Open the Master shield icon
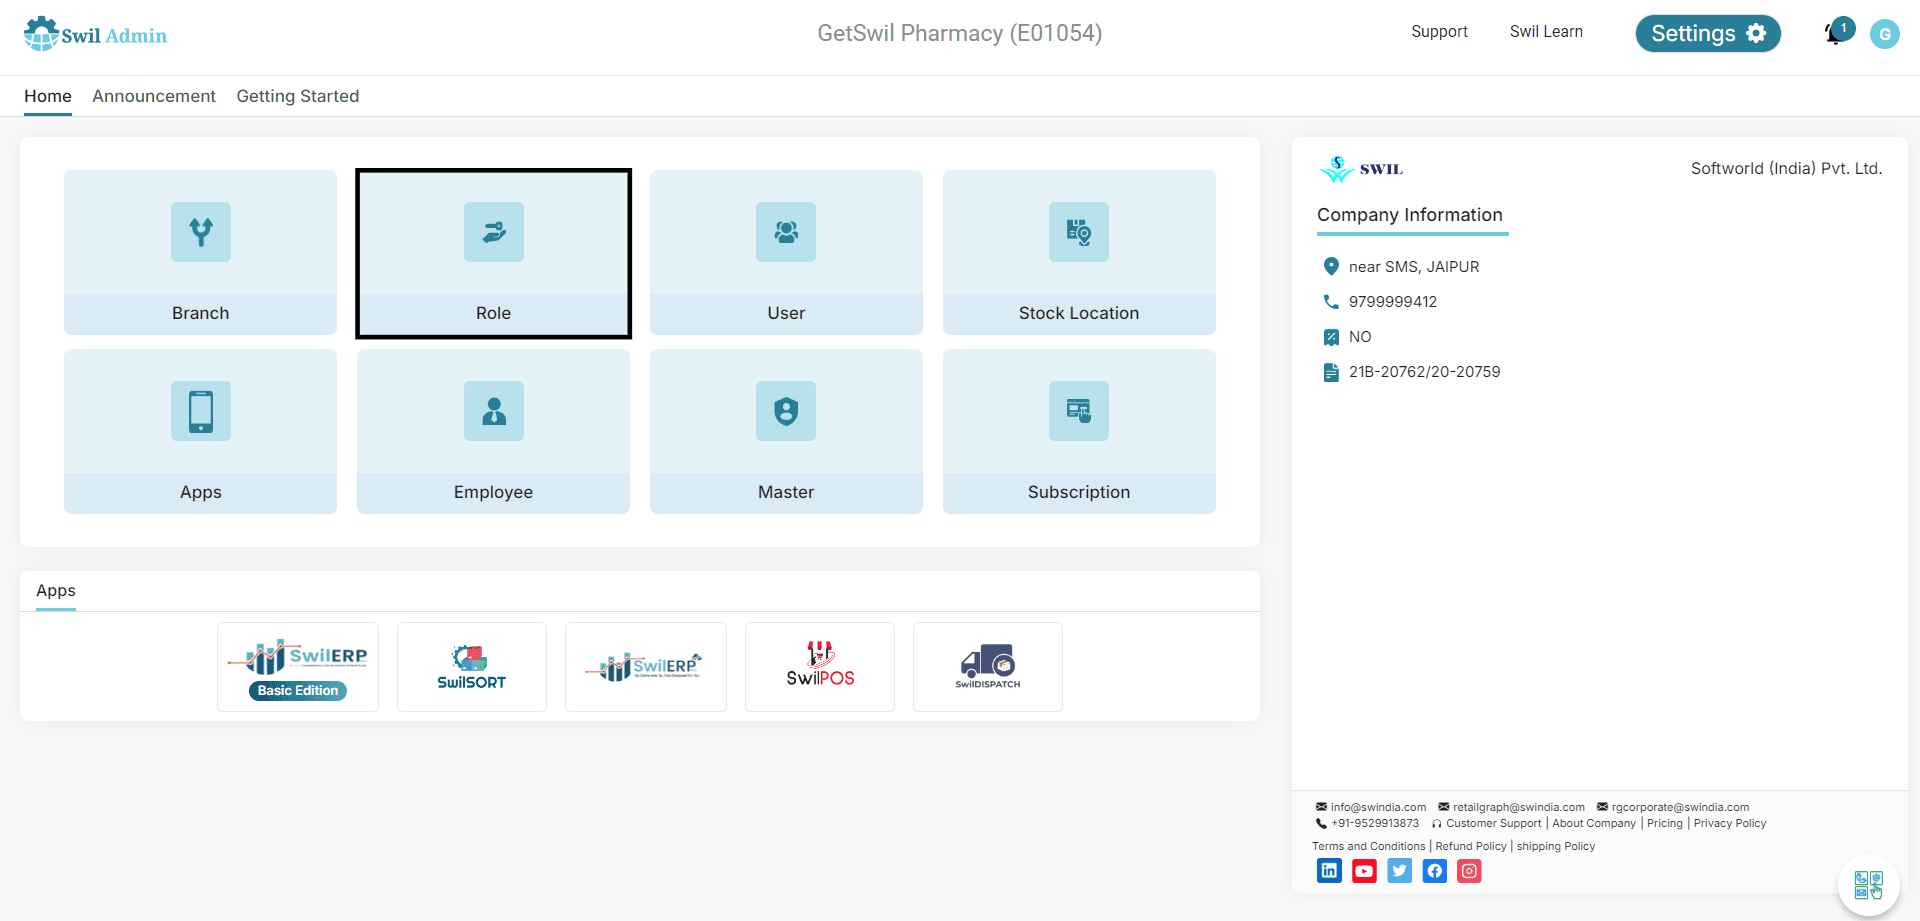The width and height of the screenshot is (1920, 921). pos(786,411)
